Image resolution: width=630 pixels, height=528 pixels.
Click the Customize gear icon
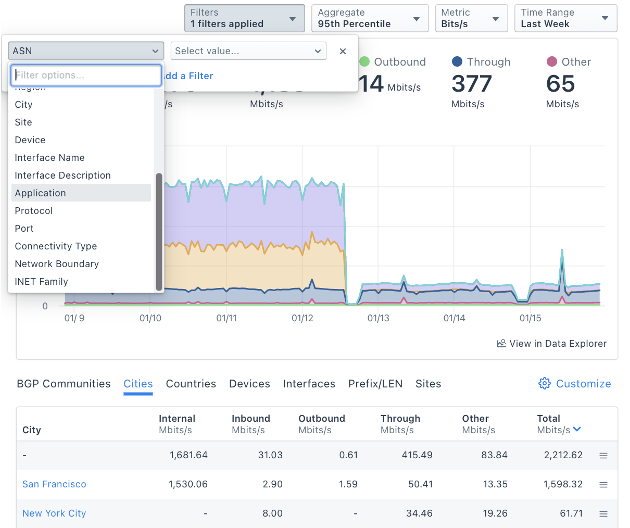[x=545, y=384]
